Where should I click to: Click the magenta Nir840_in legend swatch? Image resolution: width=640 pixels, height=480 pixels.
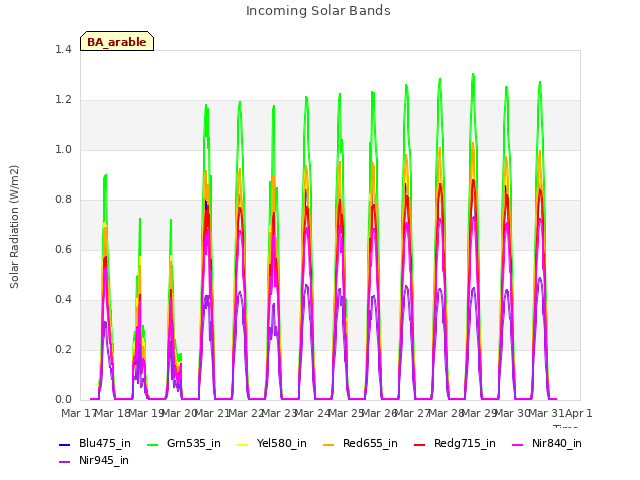[518, 444]
